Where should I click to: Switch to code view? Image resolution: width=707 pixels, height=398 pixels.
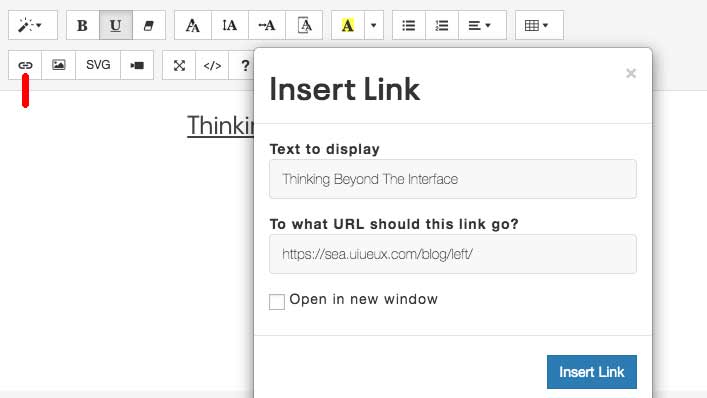tap(212, 65)
